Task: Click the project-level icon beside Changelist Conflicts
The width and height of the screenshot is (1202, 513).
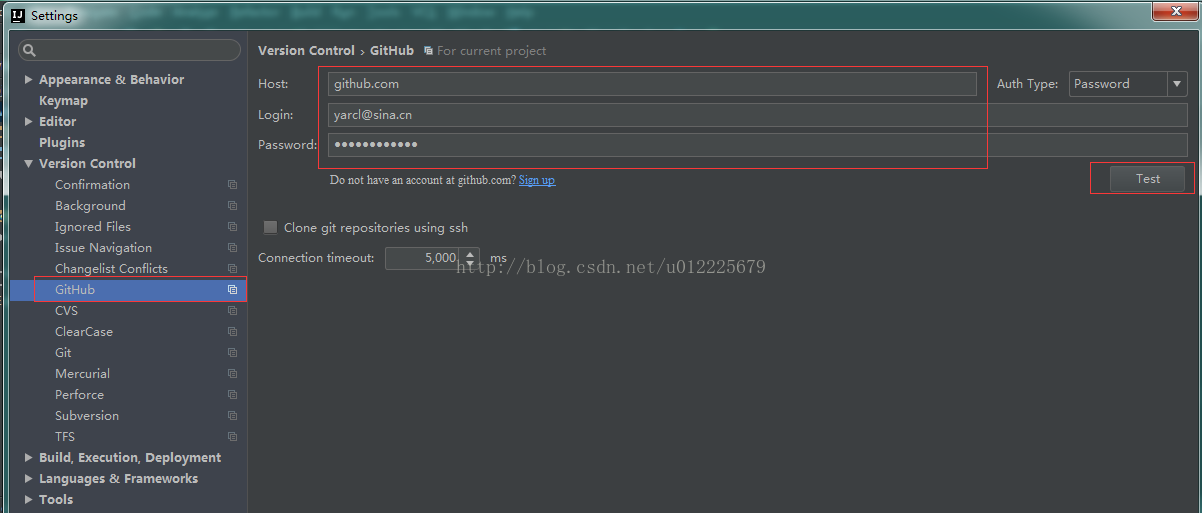Action: [x=232, y=269]
